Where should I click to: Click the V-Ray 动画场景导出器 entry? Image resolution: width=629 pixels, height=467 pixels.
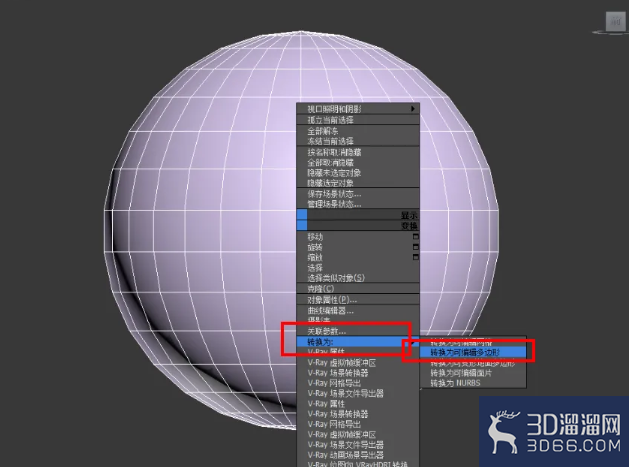pyautogui.click(x=358, y=455)
